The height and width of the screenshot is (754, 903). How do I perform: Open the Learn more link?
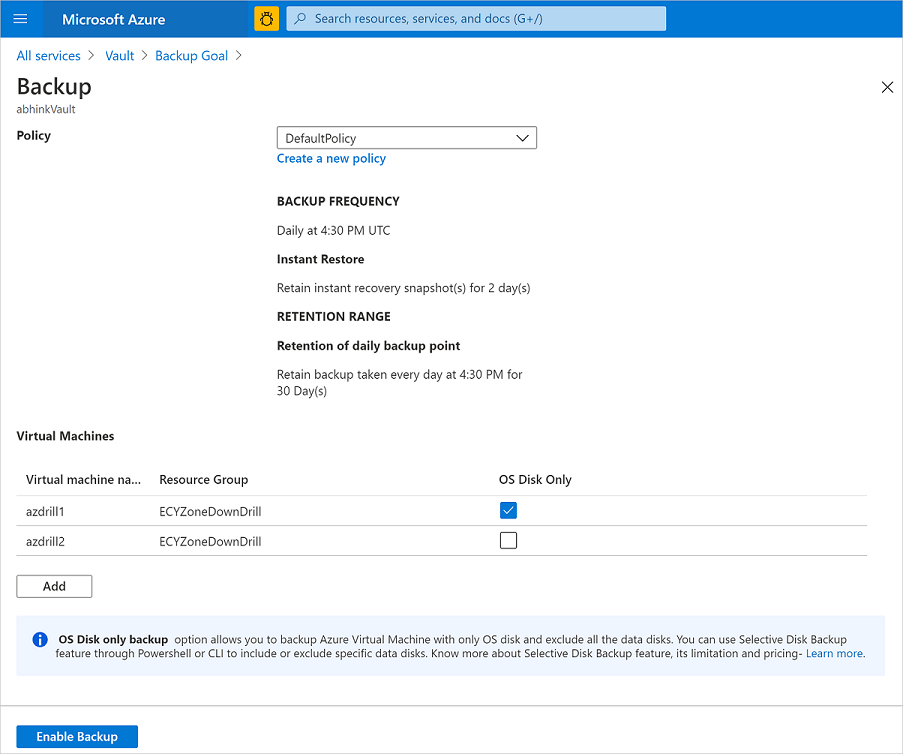(x=834, y=652)
